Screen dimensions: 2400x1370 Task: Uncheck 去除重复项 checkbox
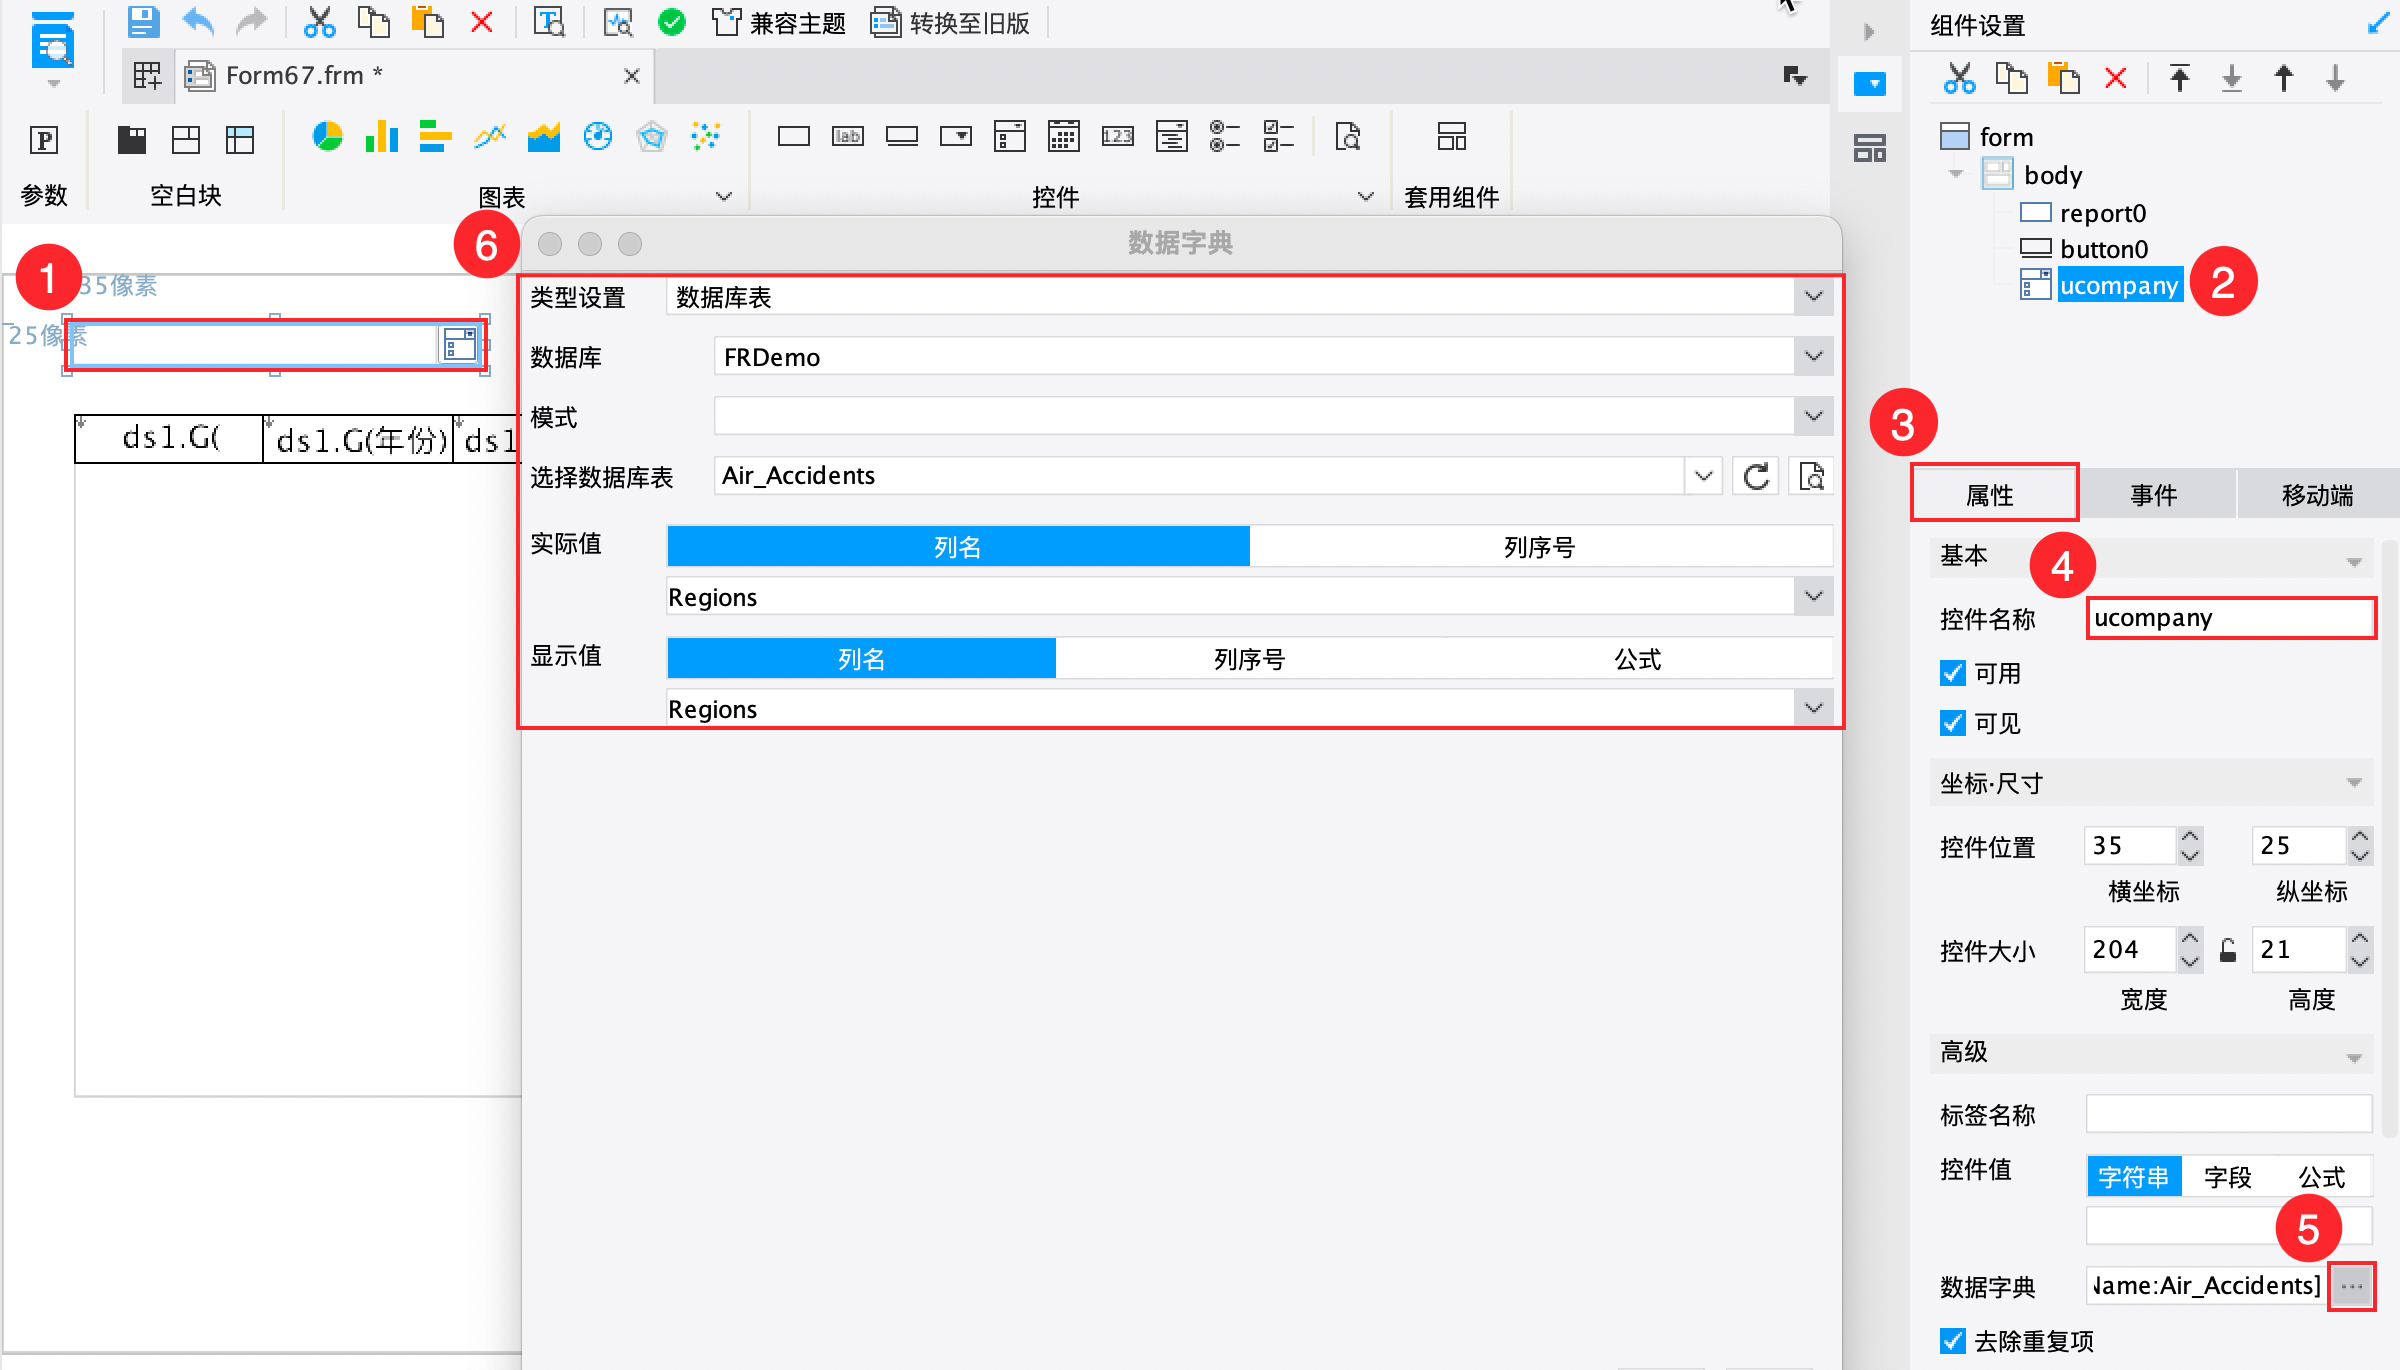click(x=1952, y=1341)
